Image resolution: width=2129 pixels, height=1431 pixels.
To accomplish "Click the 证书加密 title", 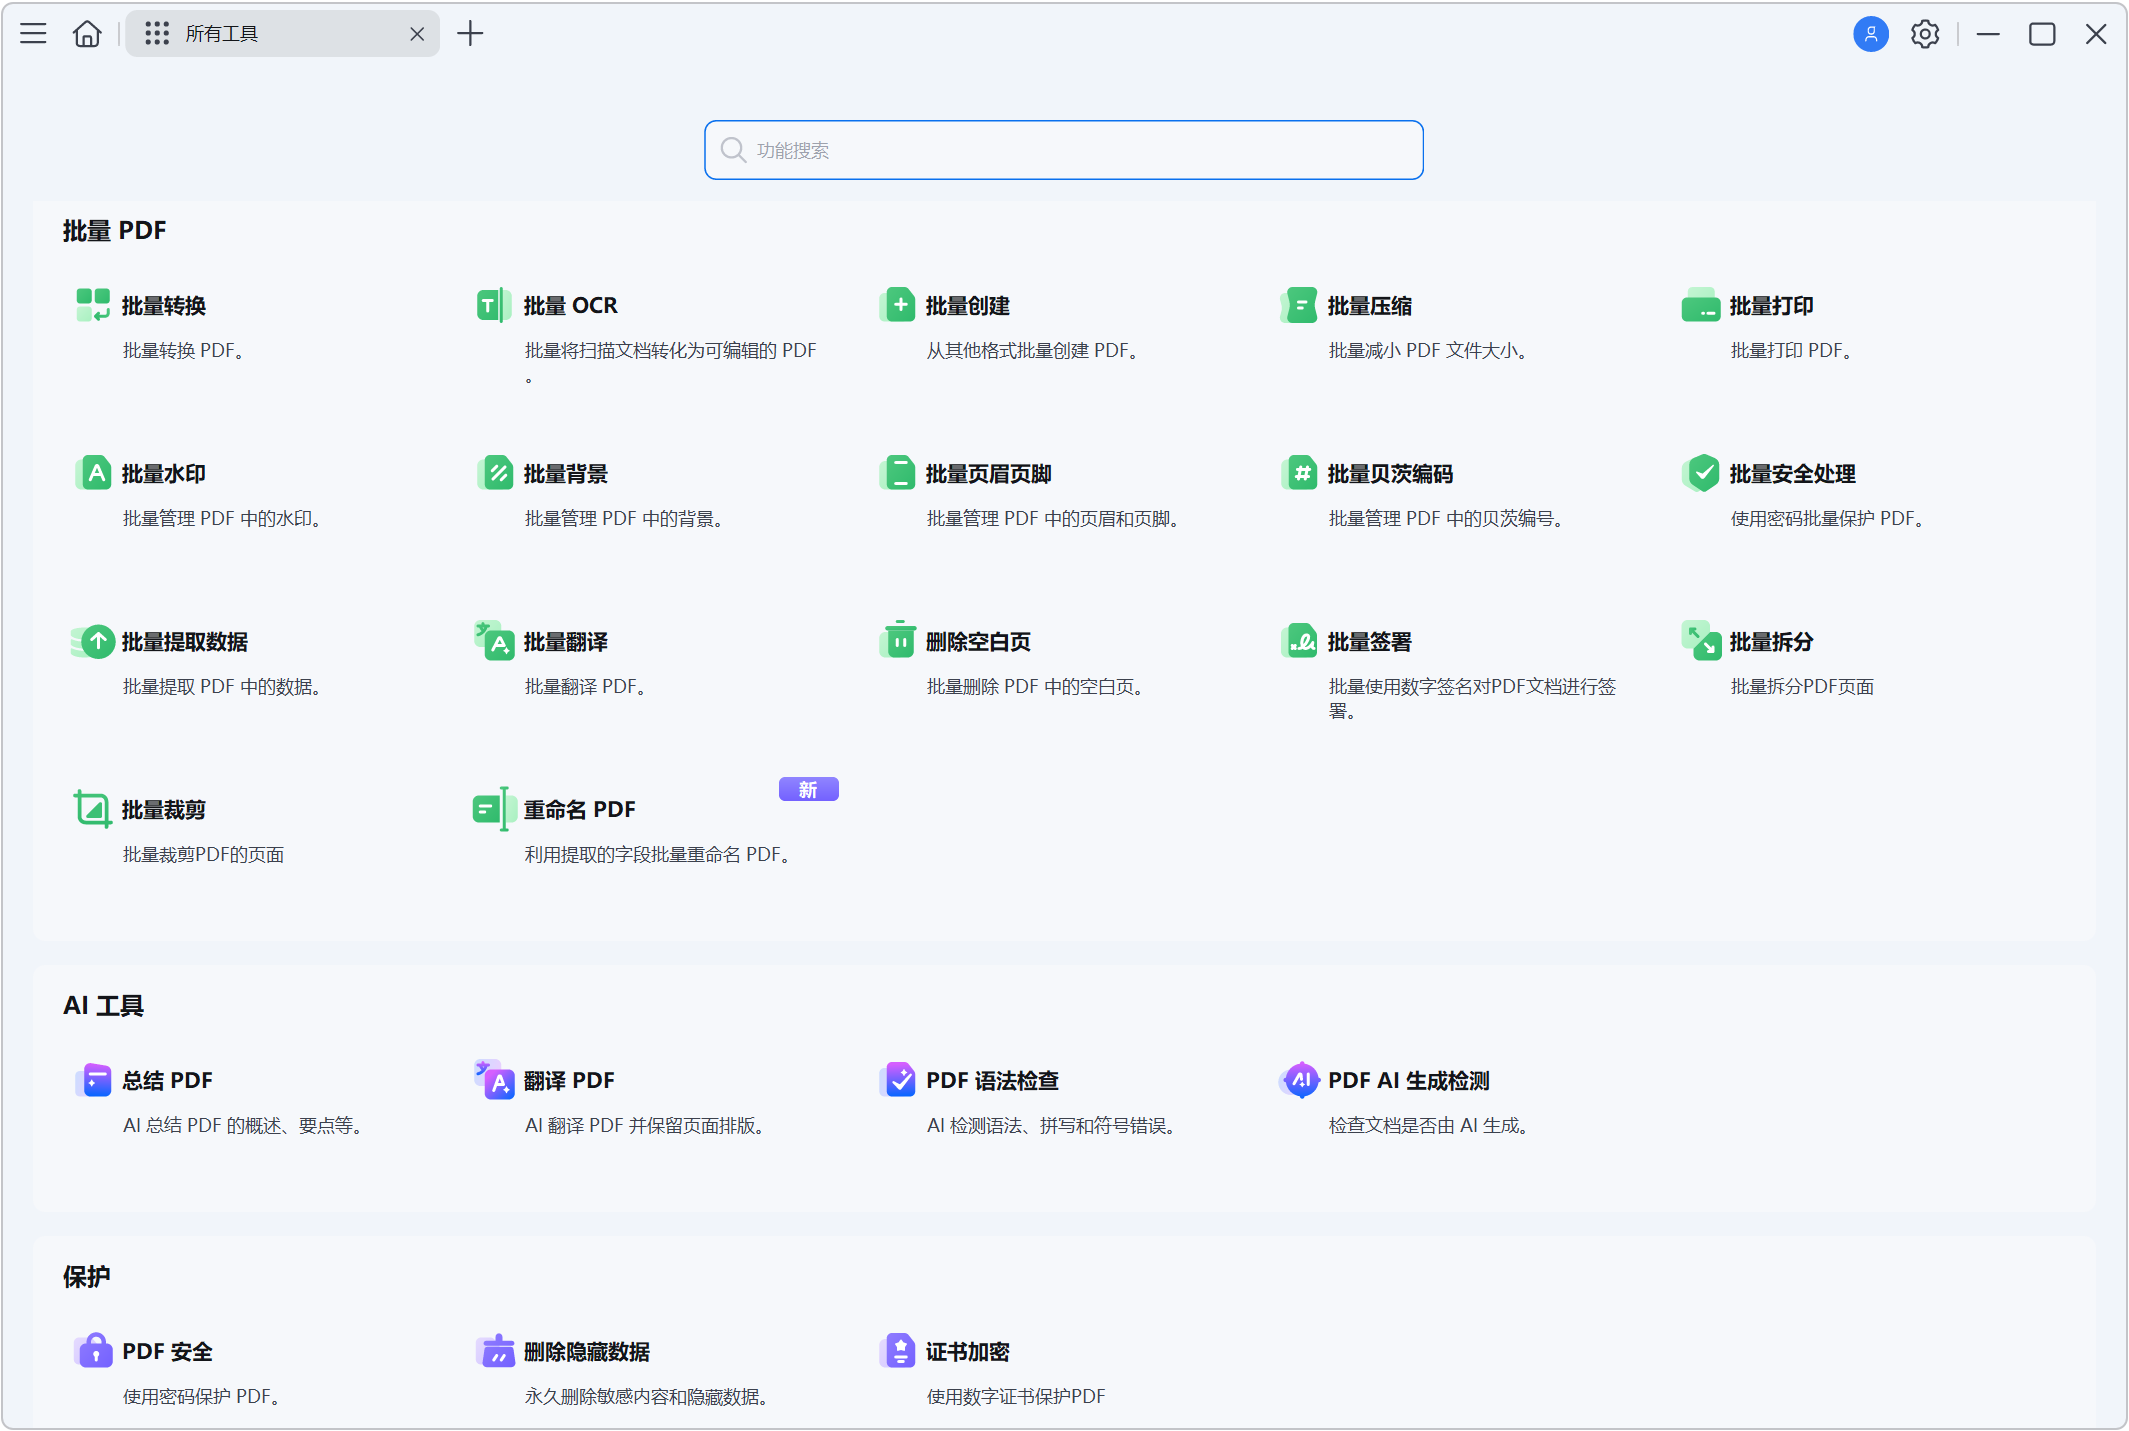I will (968, 1352).
